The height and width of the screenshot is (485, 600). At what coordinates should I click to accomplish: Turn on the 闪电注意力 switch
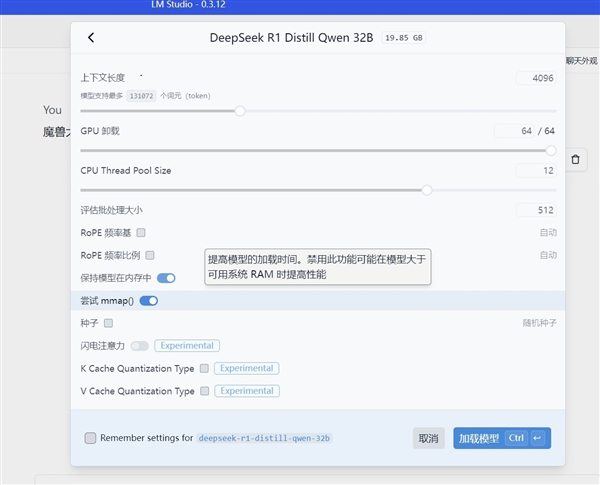tap(140, 346)
